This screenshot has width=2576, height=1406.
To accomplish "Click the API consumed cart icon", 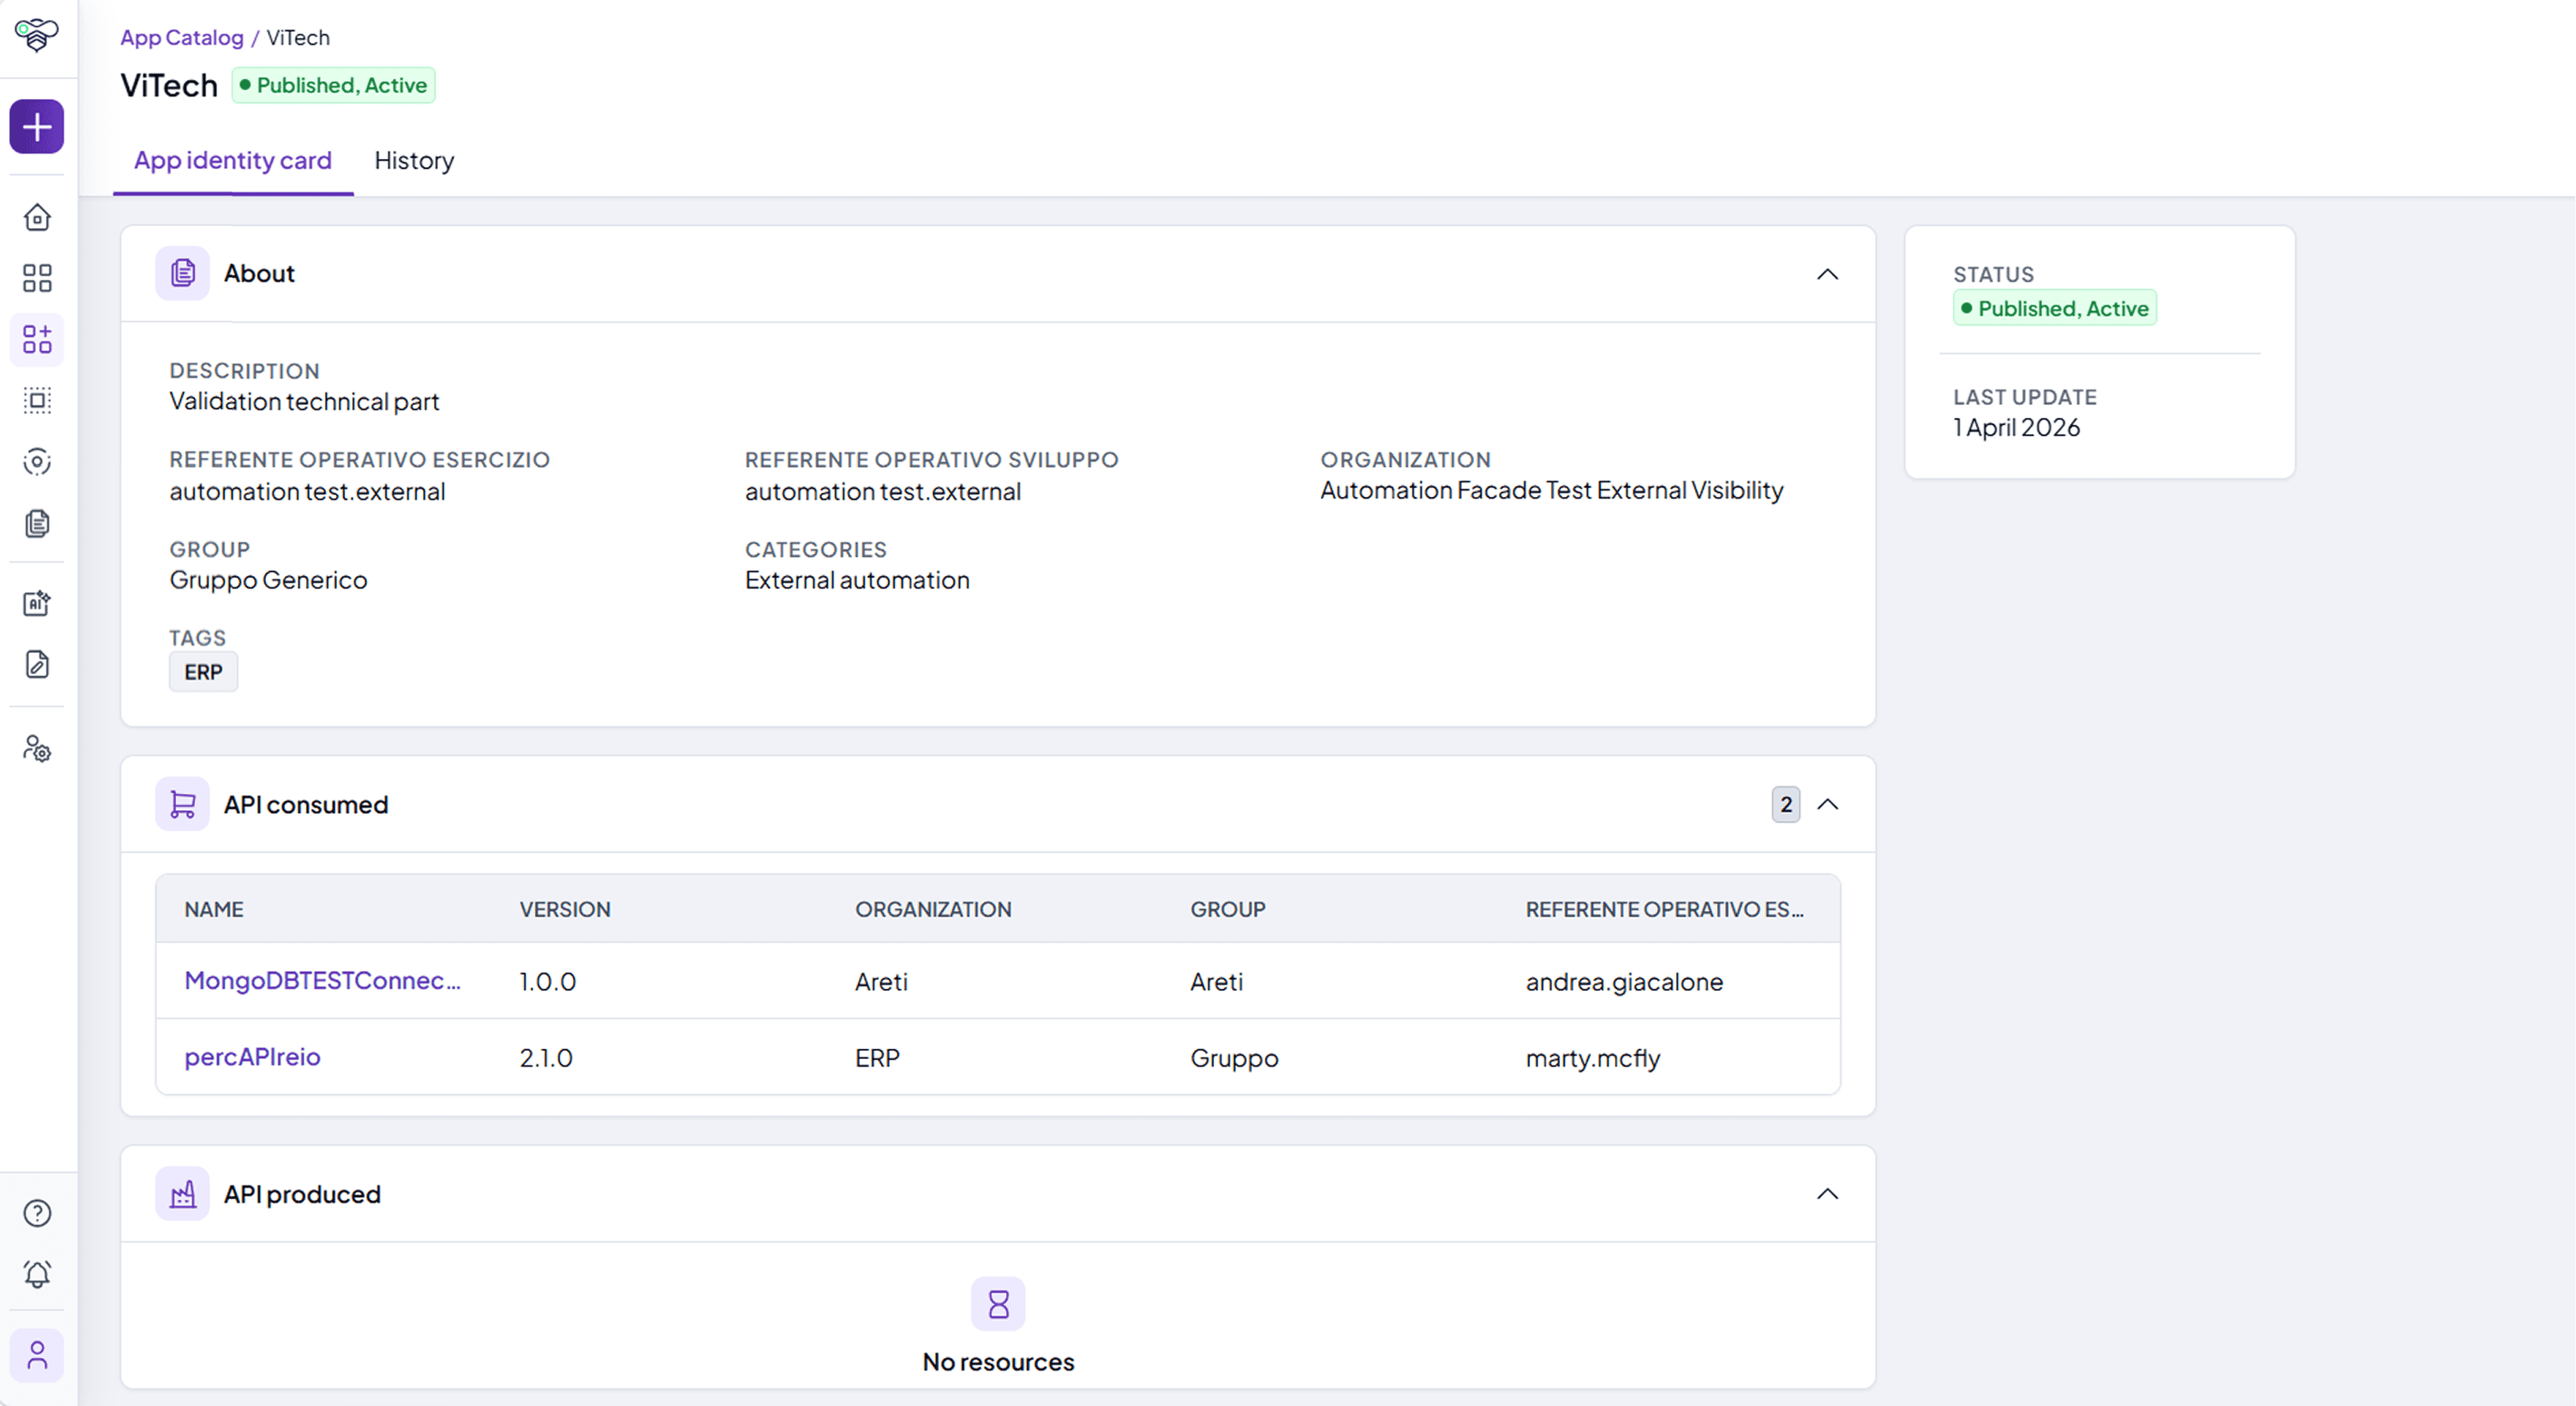I will pyautogui.click(x=182, y=804).
